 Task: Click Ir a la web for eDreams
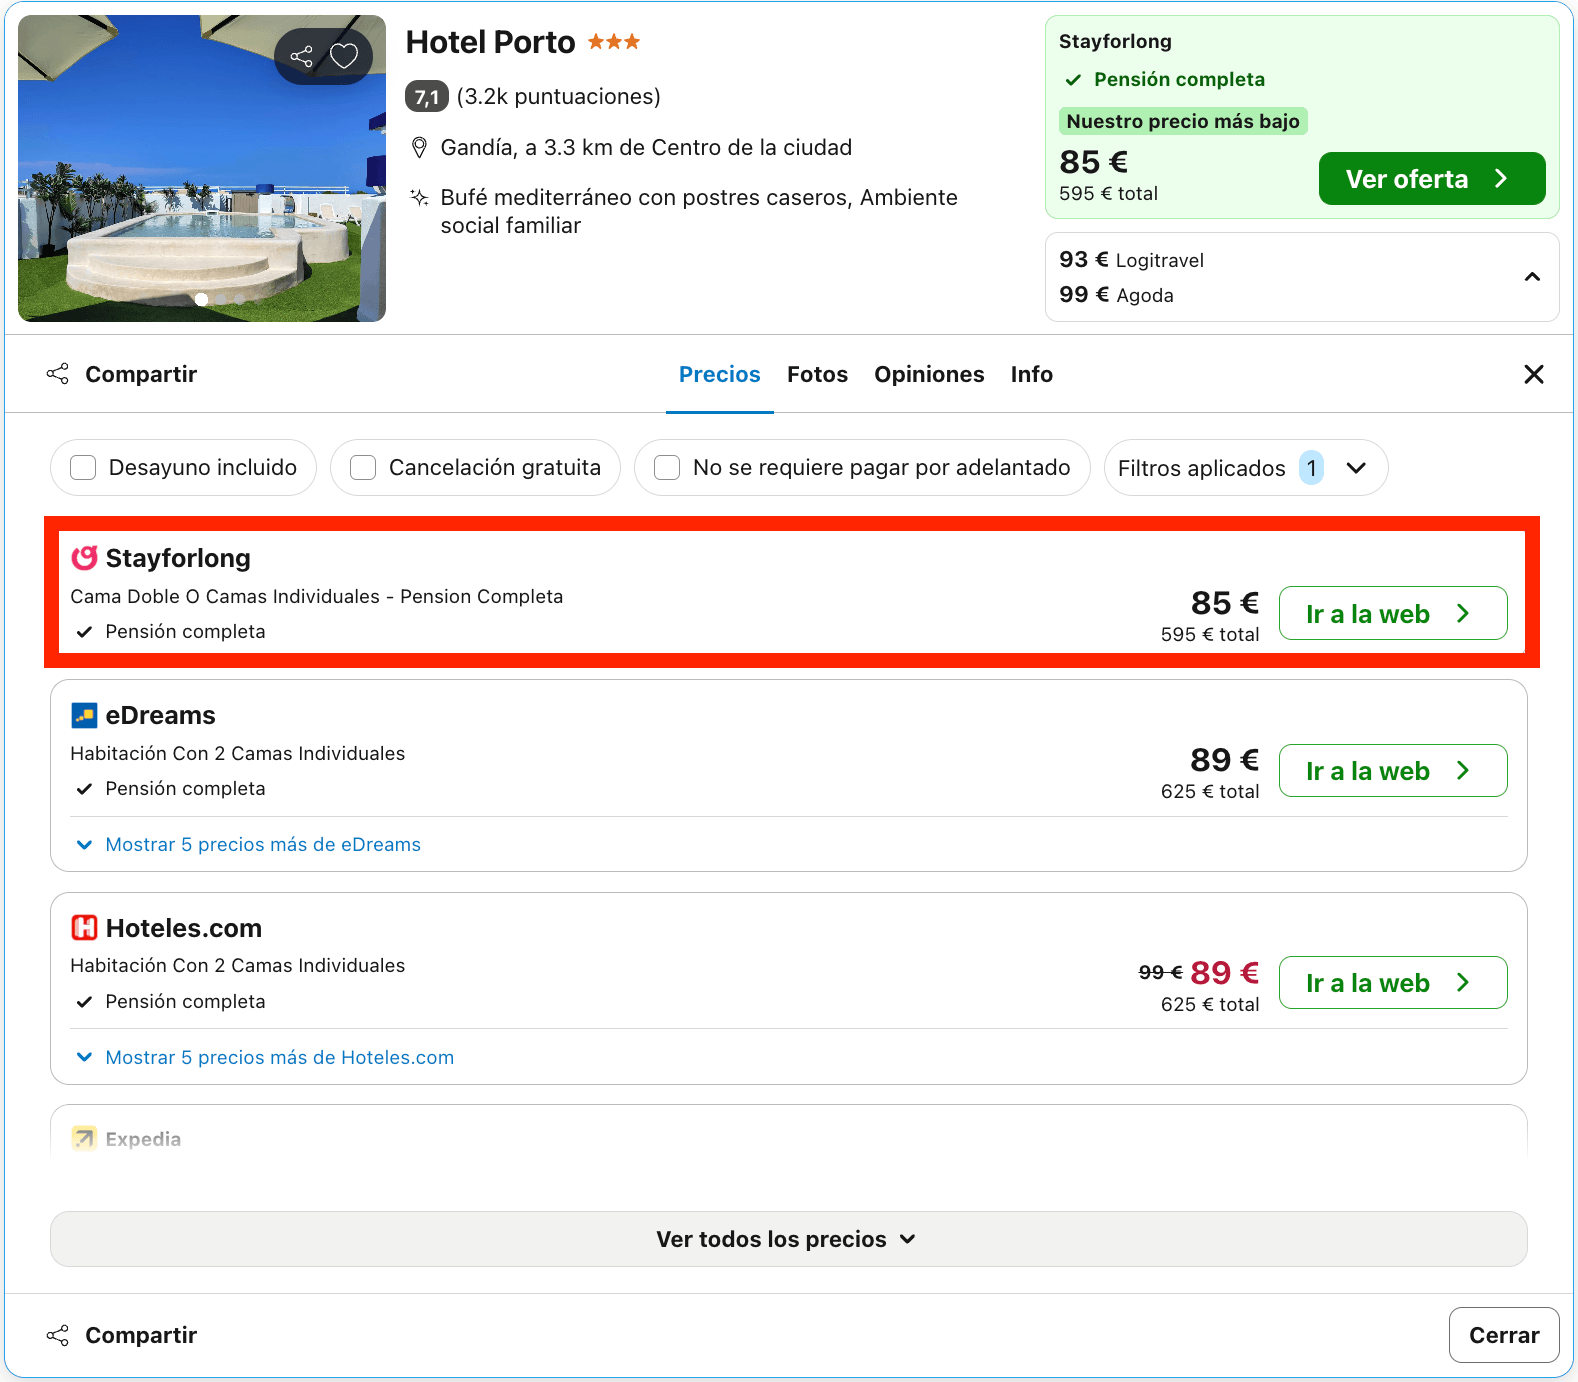point(1393,770)
